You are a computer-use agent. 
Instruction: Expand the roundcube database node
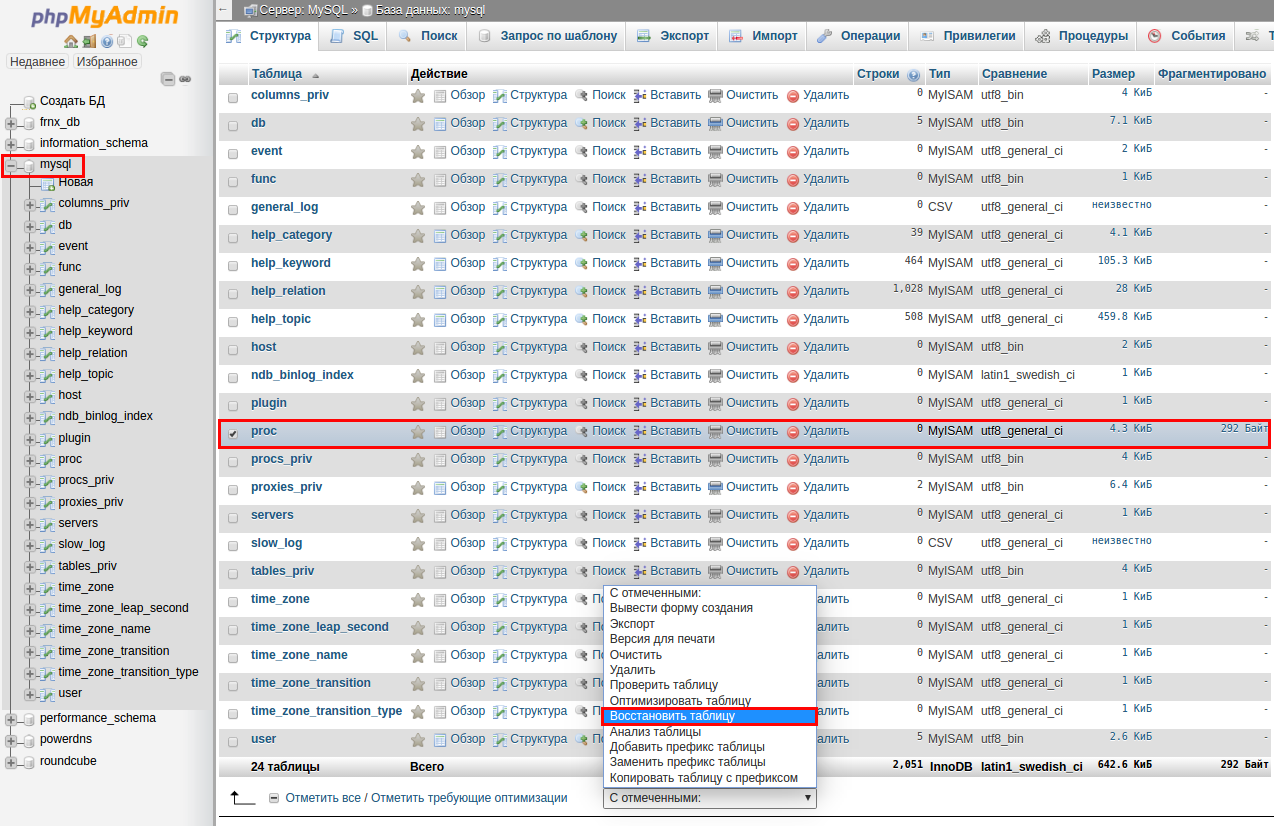tap(11, 762)
